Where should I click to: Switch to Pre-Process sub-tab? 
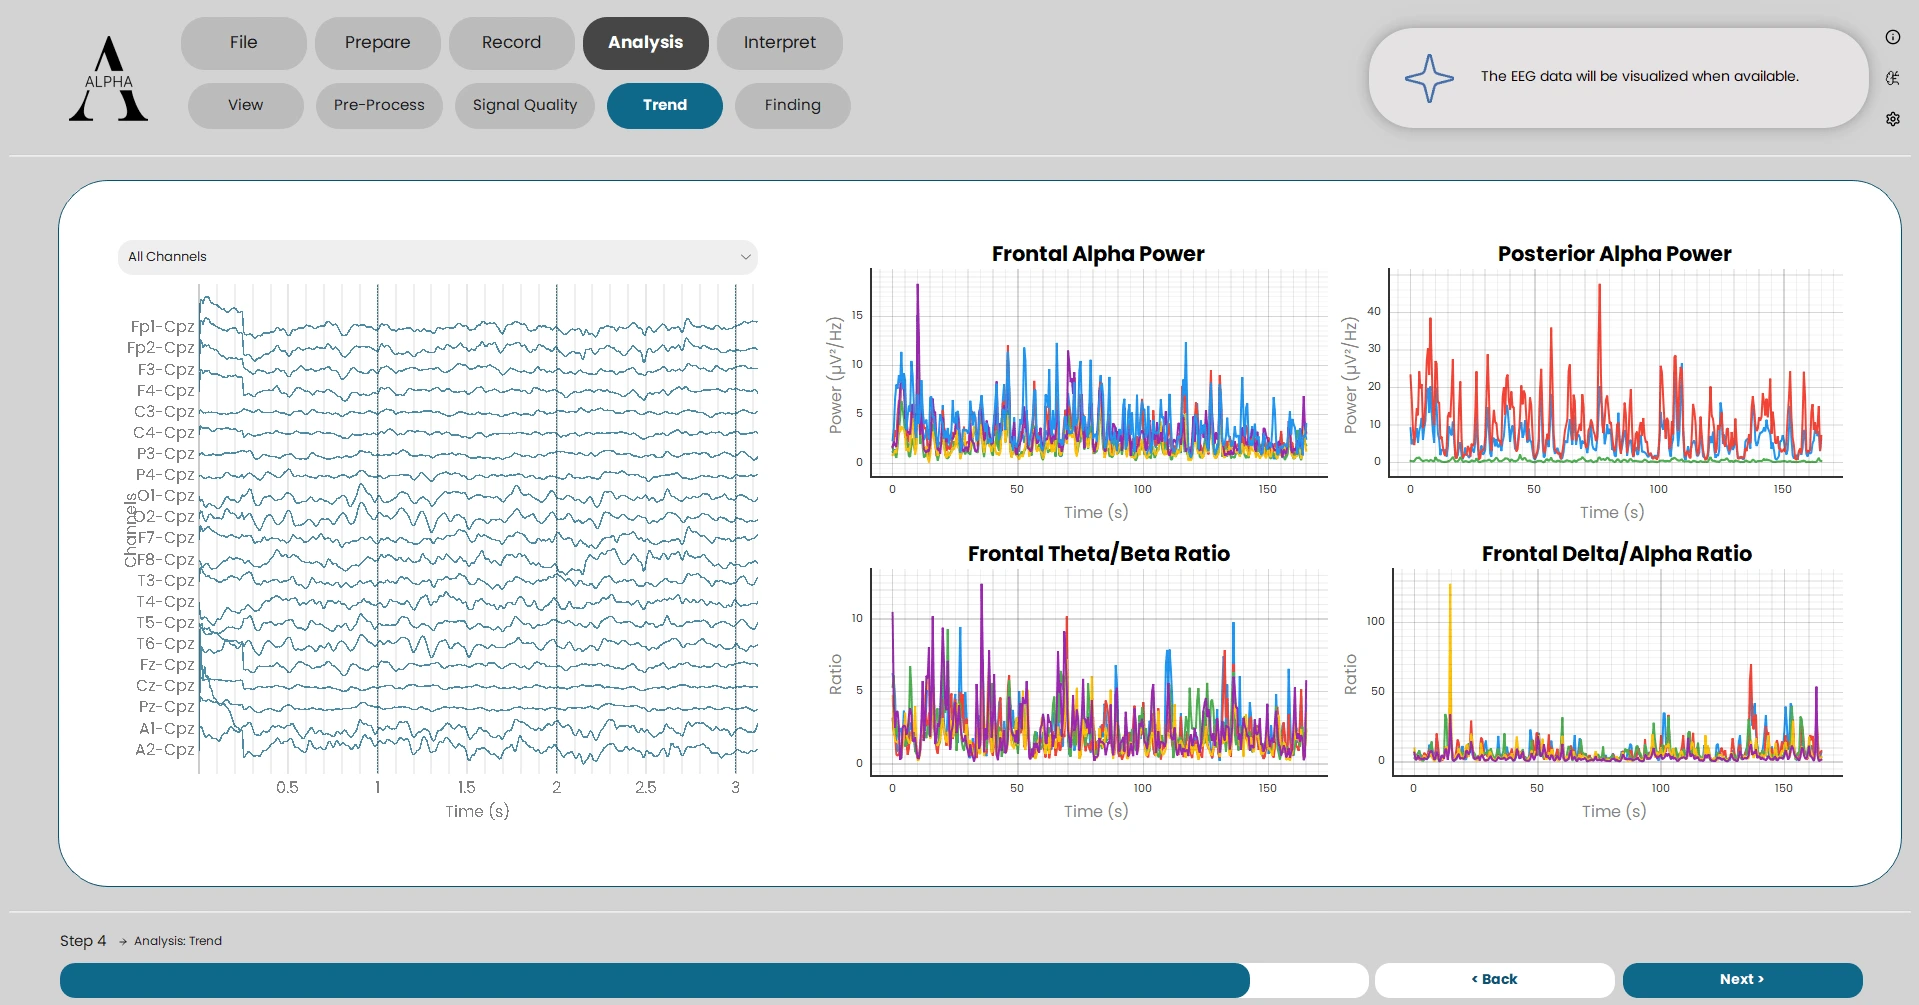[x=379, y=106]
